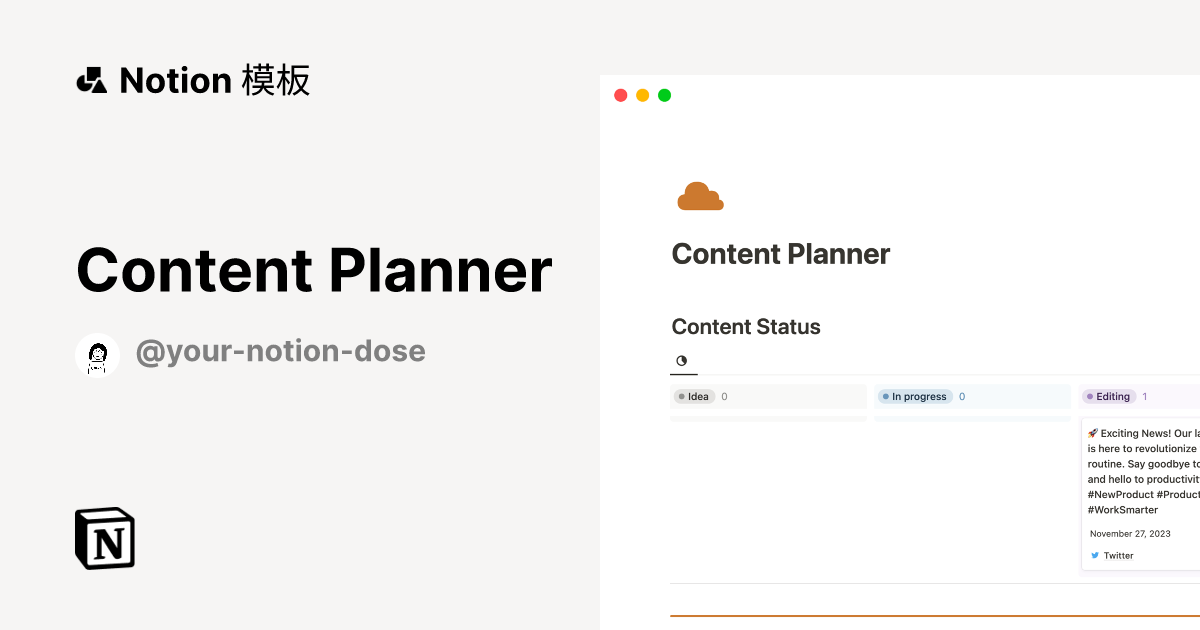Click the Content Planner page title in the window
Screen dimensions: 1200x630
tap(780, 254)
